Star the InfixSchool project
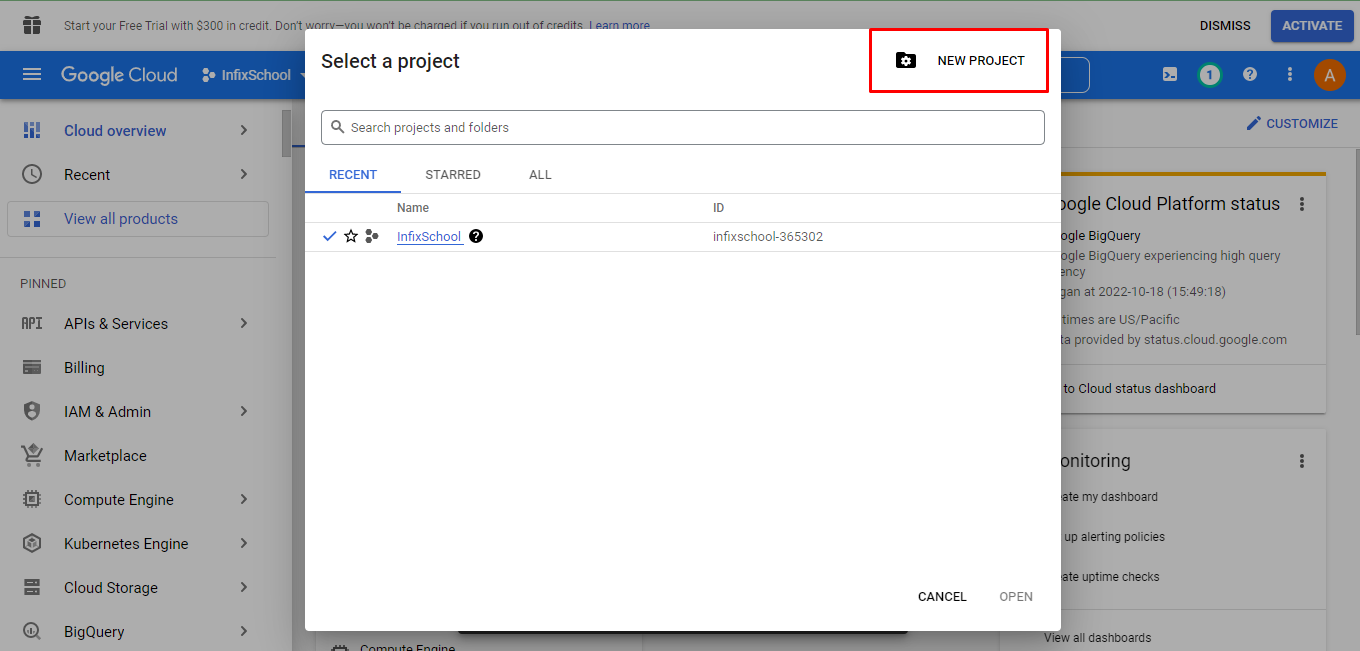Image resolution: width=1360 pixels, height=651 pixels. tap(351, 236)
